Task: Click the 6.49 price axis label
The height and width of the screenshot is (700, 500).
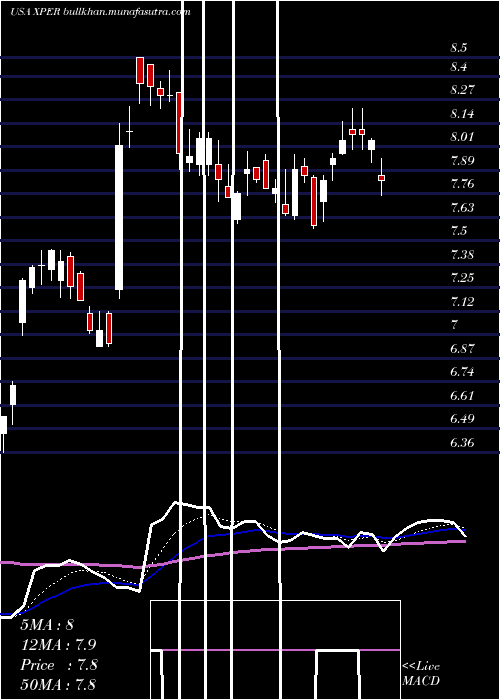Action: click(462, 419)
